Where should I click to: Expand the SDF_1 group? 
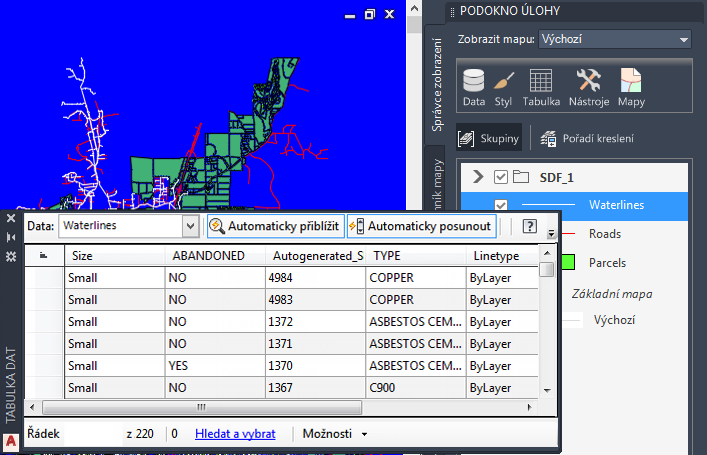[x=478, y=177]
